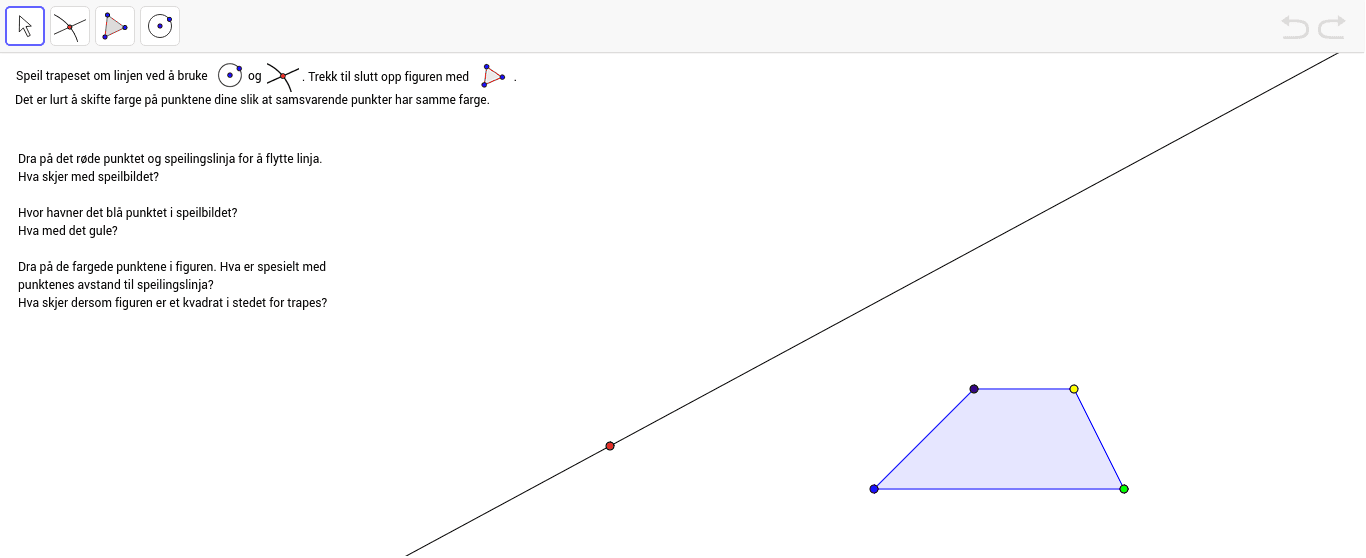Click text 'Hva skjer med speilbildet?'

[x=88, y=177]
